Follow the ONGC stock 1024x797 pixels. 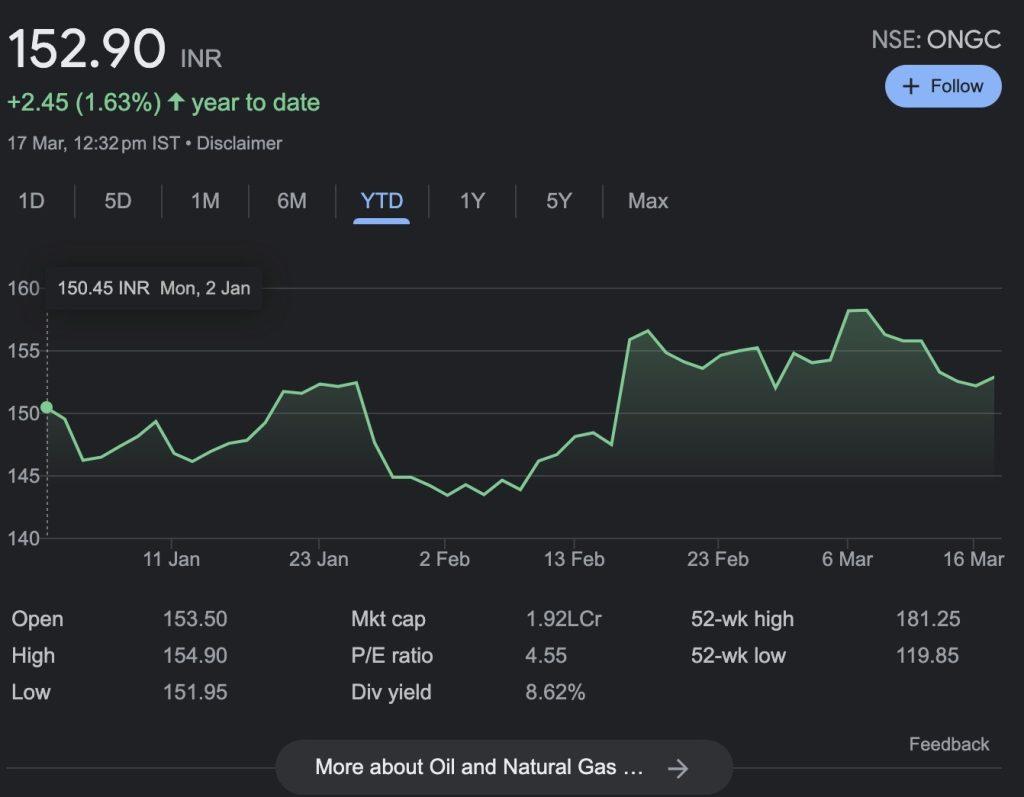click(x=943, y=86)
